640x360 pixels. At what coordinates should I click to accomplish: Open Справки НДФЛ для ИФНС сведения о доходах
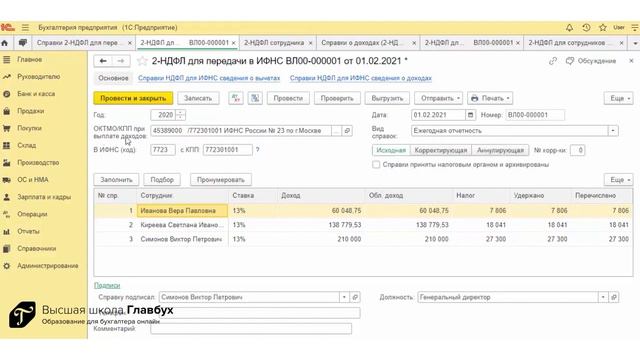[361, 78]
